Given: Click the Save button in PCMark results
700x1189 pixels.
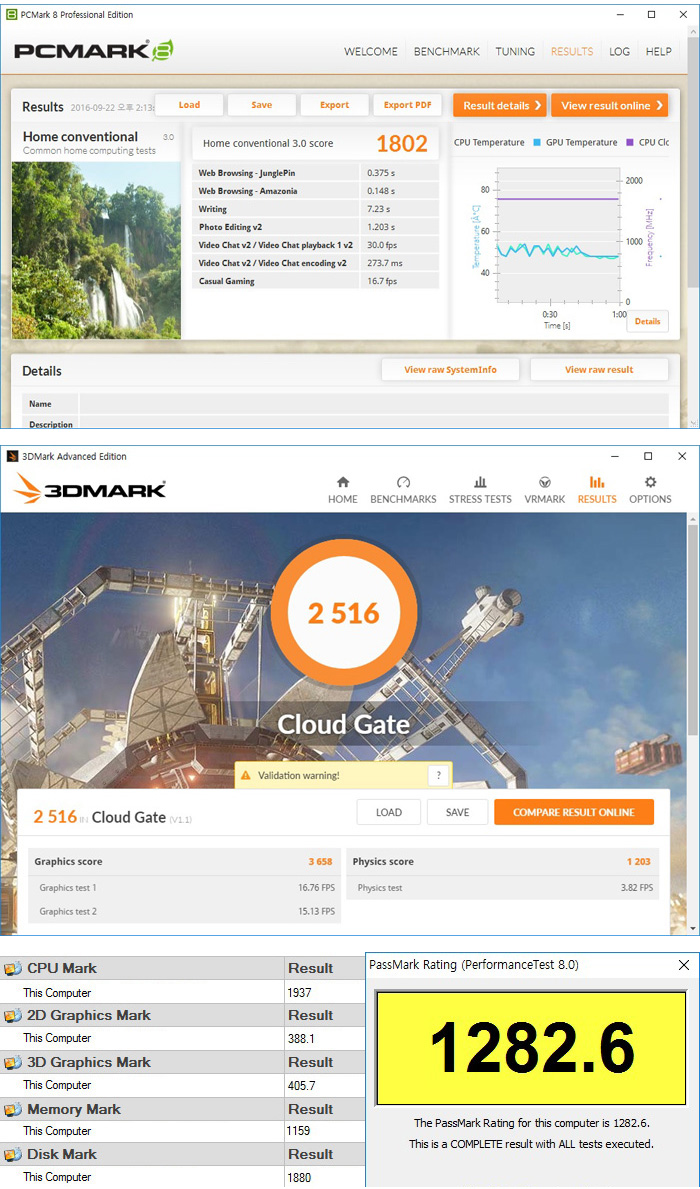Looking at the screenshot, I should 262,105.
